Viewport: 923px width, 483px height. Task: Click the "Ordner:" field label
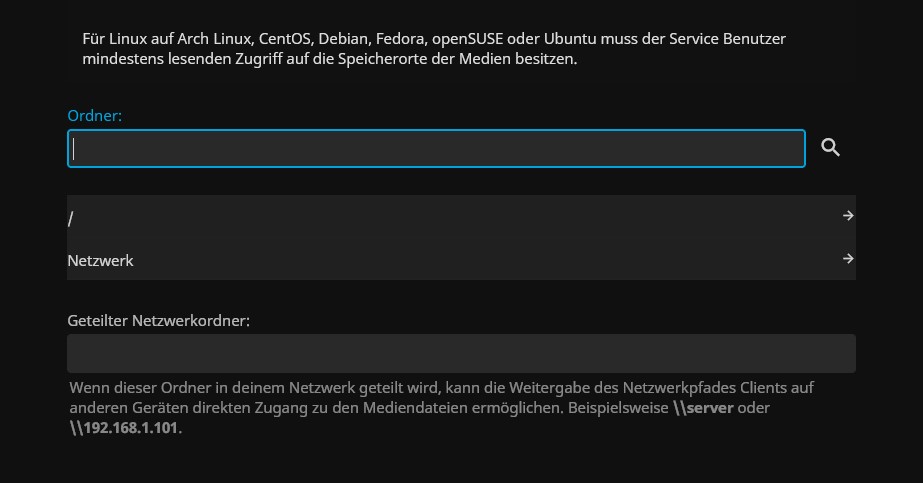94,116
